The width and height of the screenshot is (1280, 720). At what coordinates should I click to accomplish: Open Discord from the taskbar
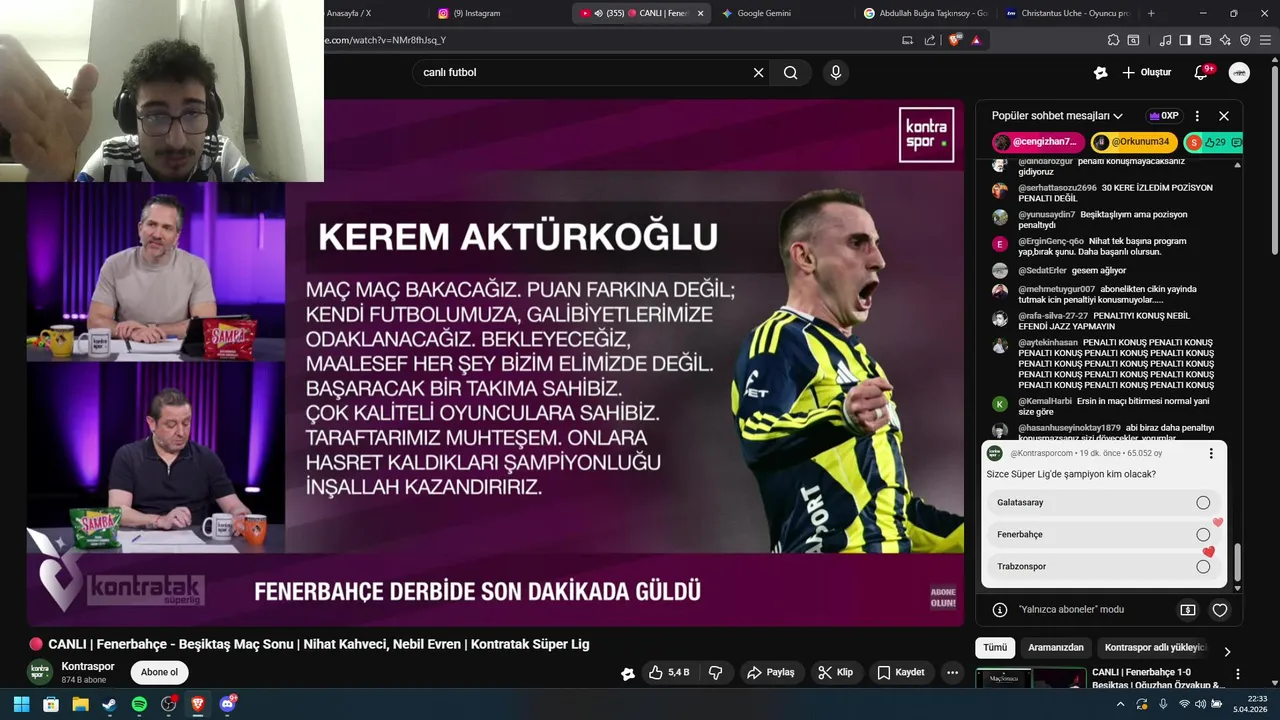pyautogui.click(x=228, y=704)
